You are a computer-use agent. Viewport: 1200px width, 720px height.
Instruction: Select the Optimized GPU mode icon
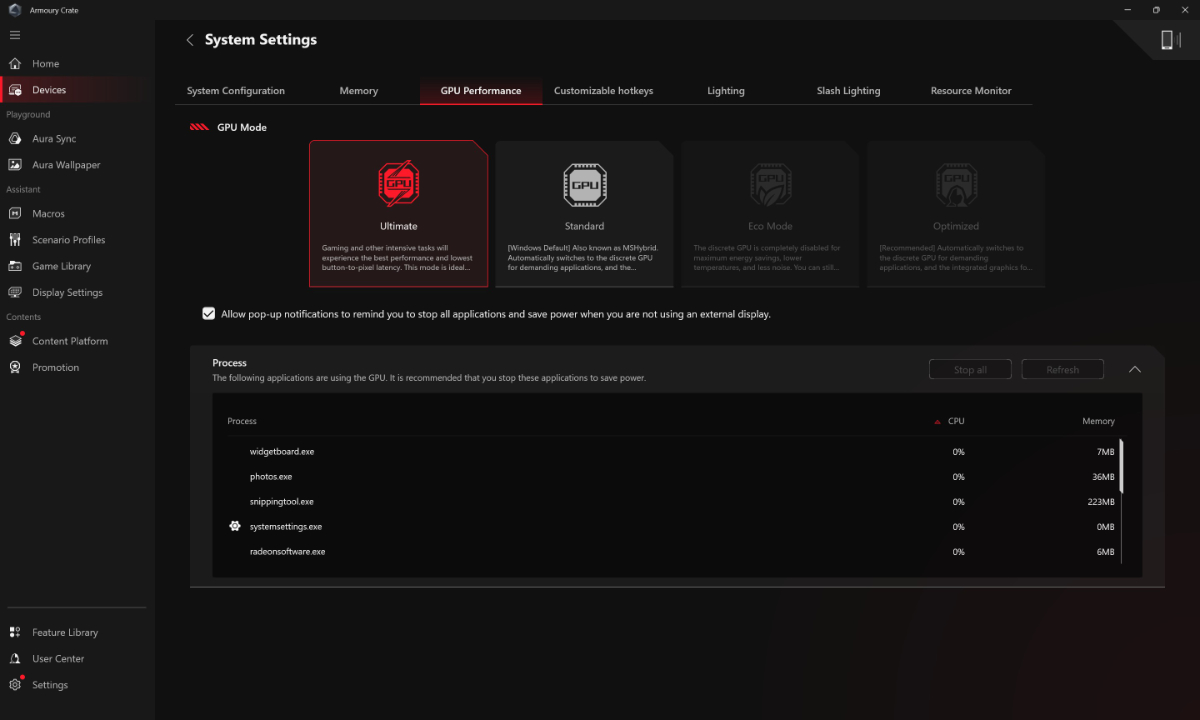click(956, 185)
